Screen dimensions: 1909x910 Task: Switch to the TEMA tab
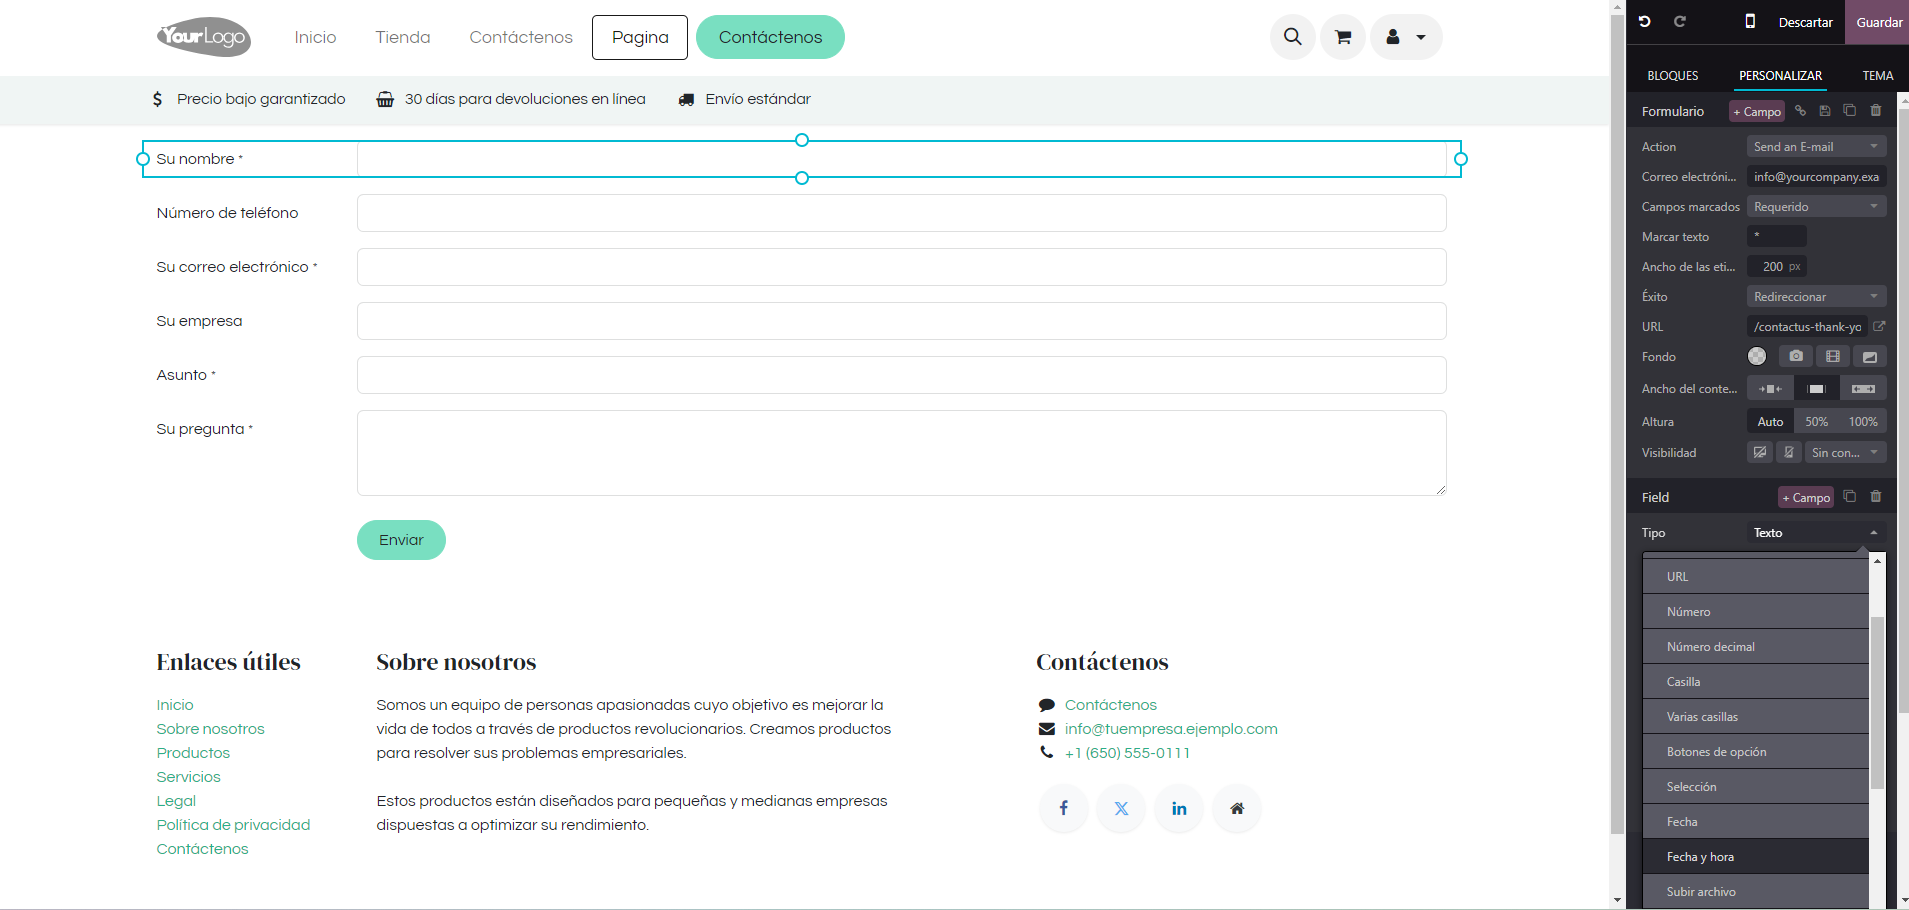1877,76
